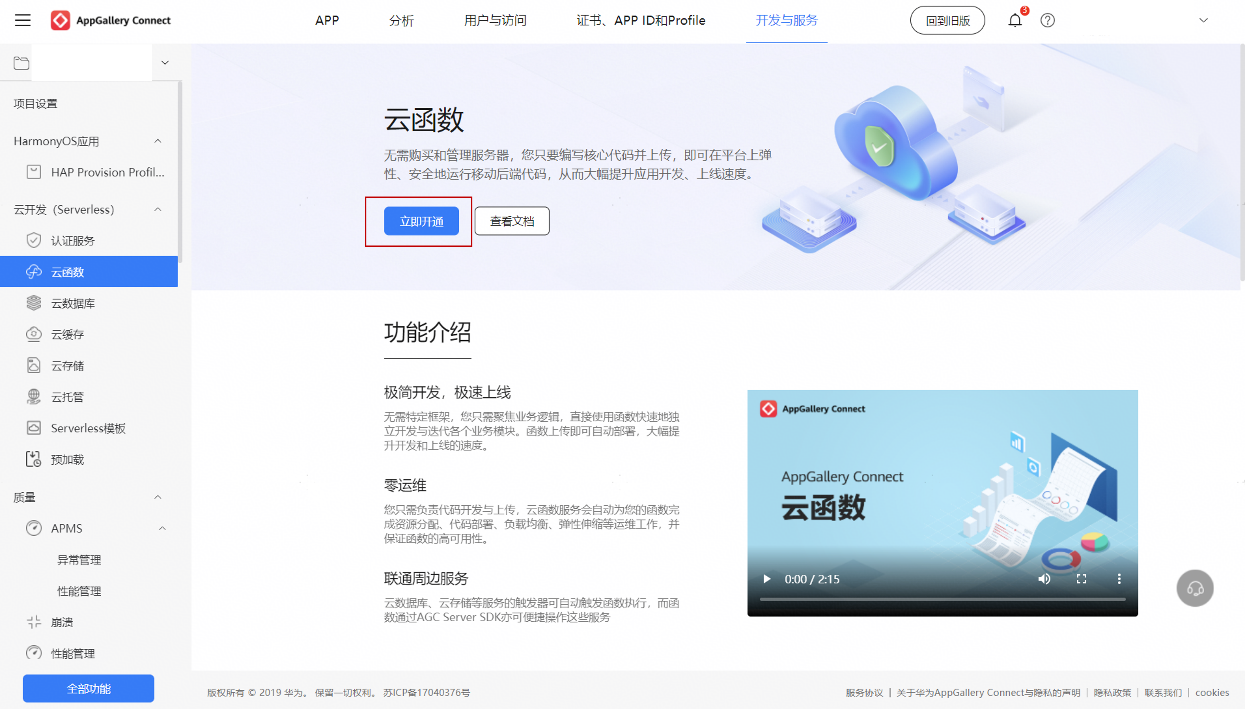The width and height of the screenshot is (1245, 709).
Task: Mute the video with speaker icon
Action: [1044, 579]
